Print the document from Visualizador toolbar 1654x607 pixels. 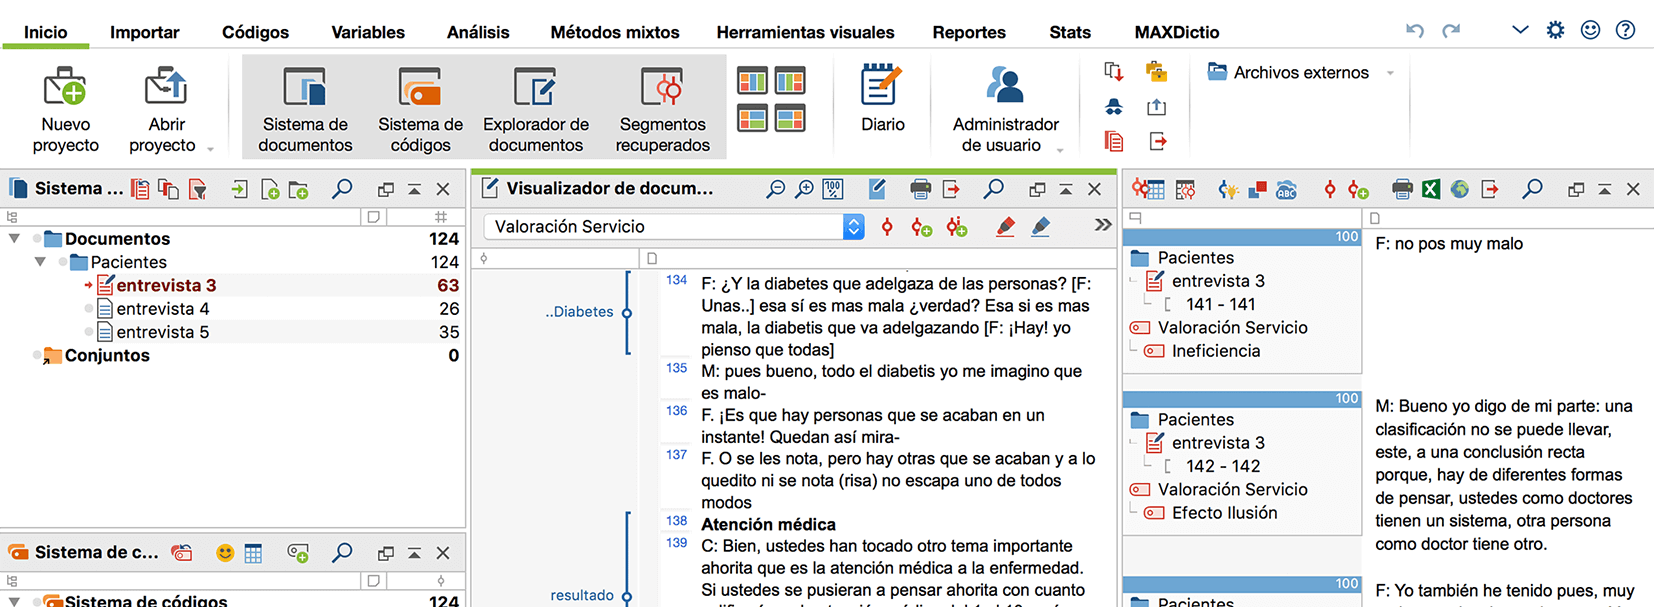click(x=920, y=189)
